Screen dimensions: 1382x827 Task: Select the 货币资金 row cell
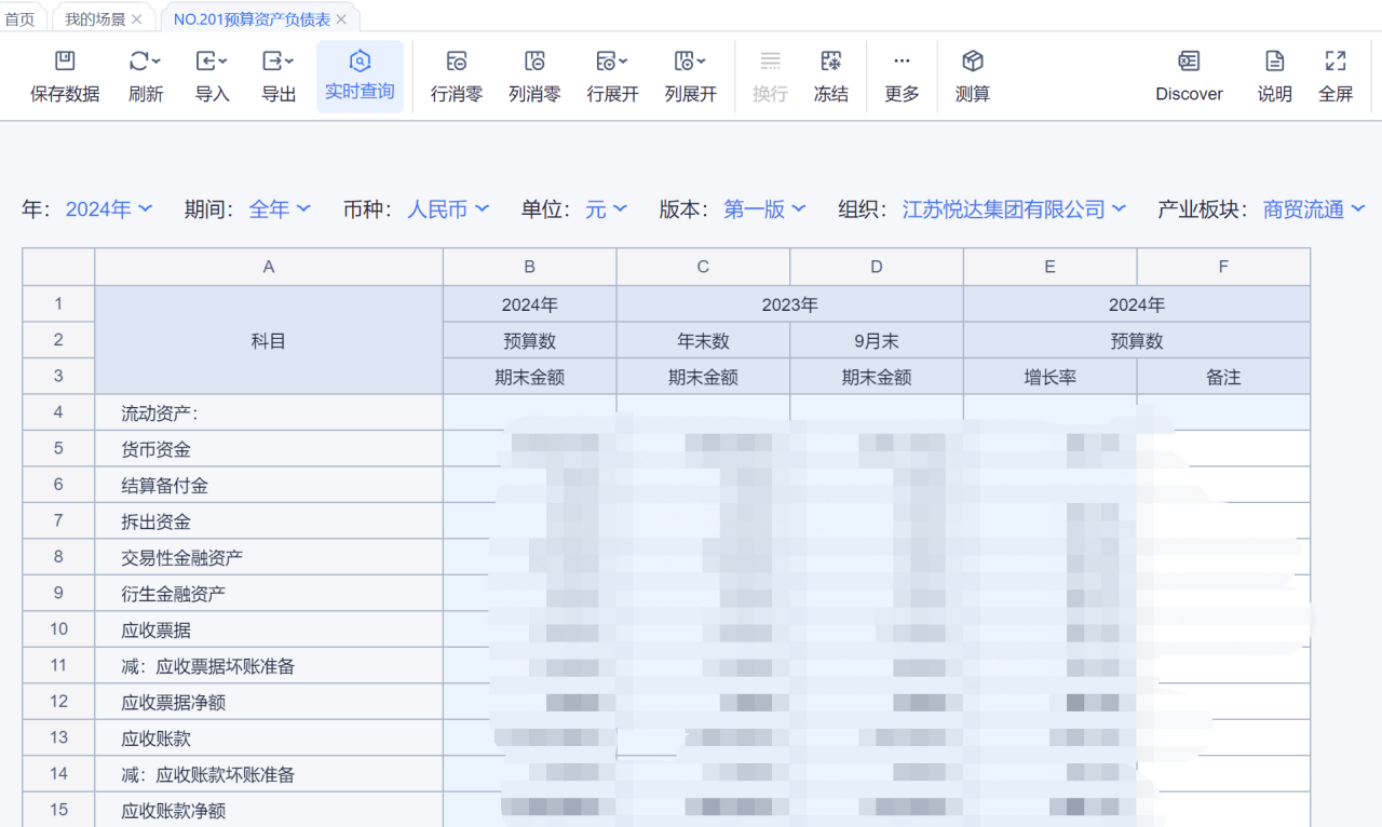(268, 449)
